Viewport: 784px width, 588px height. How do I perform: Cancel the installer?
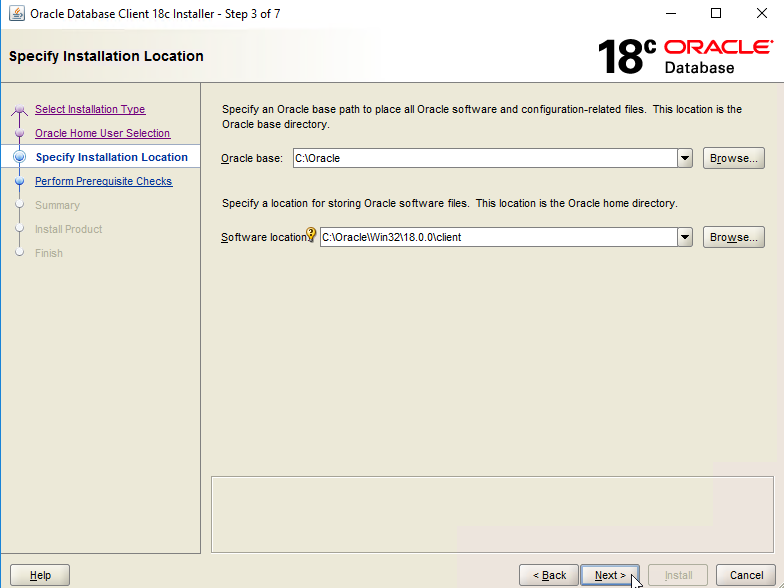click(x=746, y=576)
